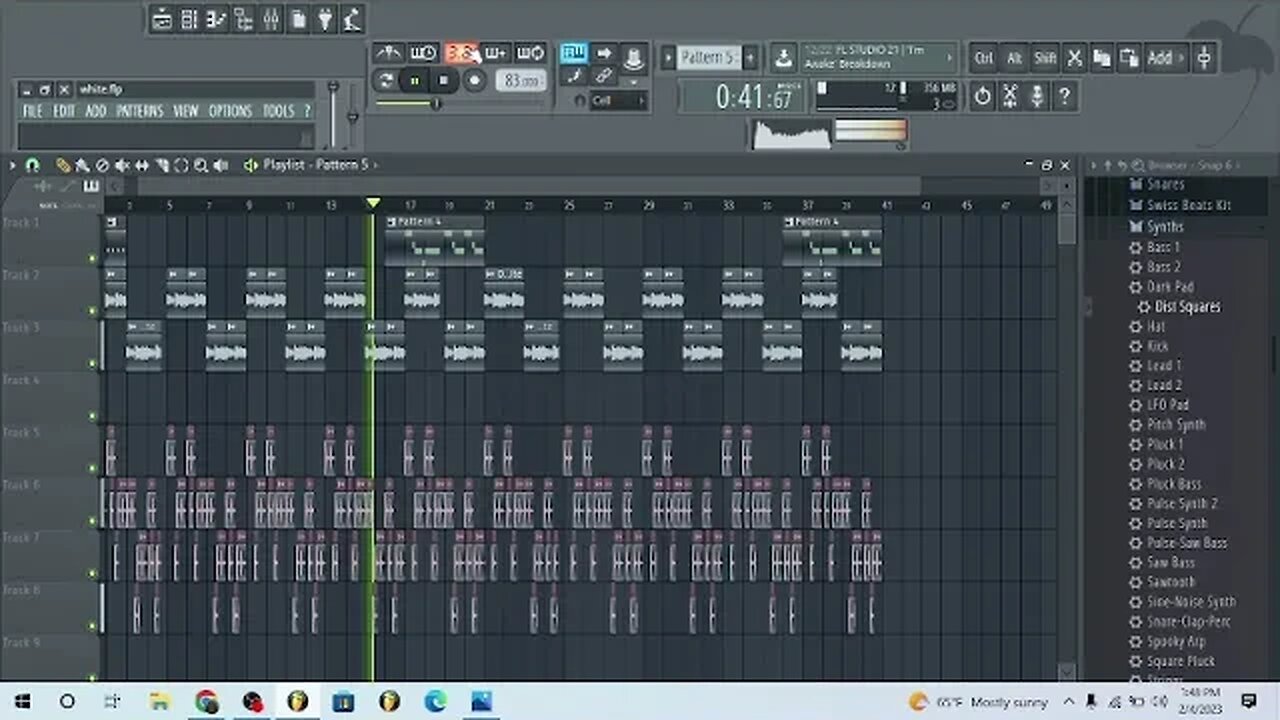Toggle the Playlist snap magnet
The width and height of the screenshot is (1280, 720).
pyautogui.click(x=32, y=165)
